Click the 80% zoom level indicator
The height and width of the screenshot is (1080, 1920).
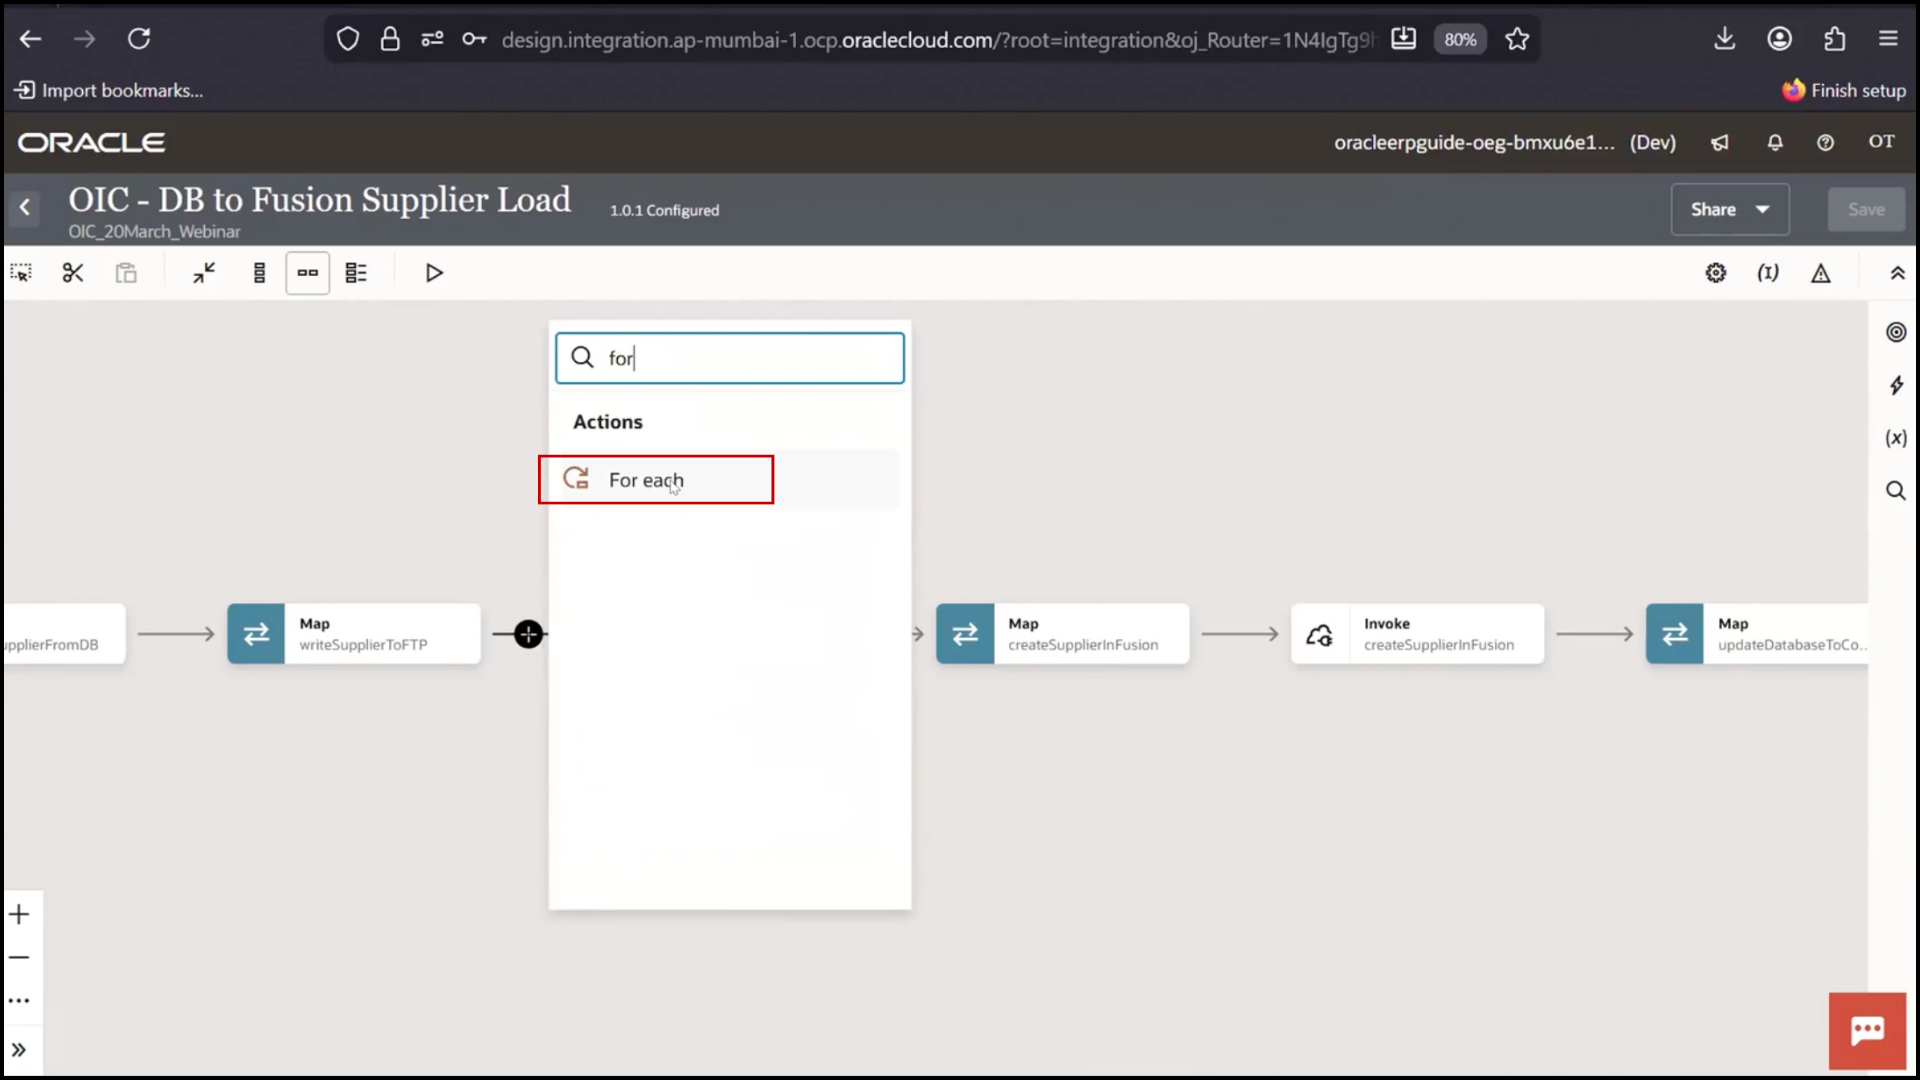pos(1460,39)
